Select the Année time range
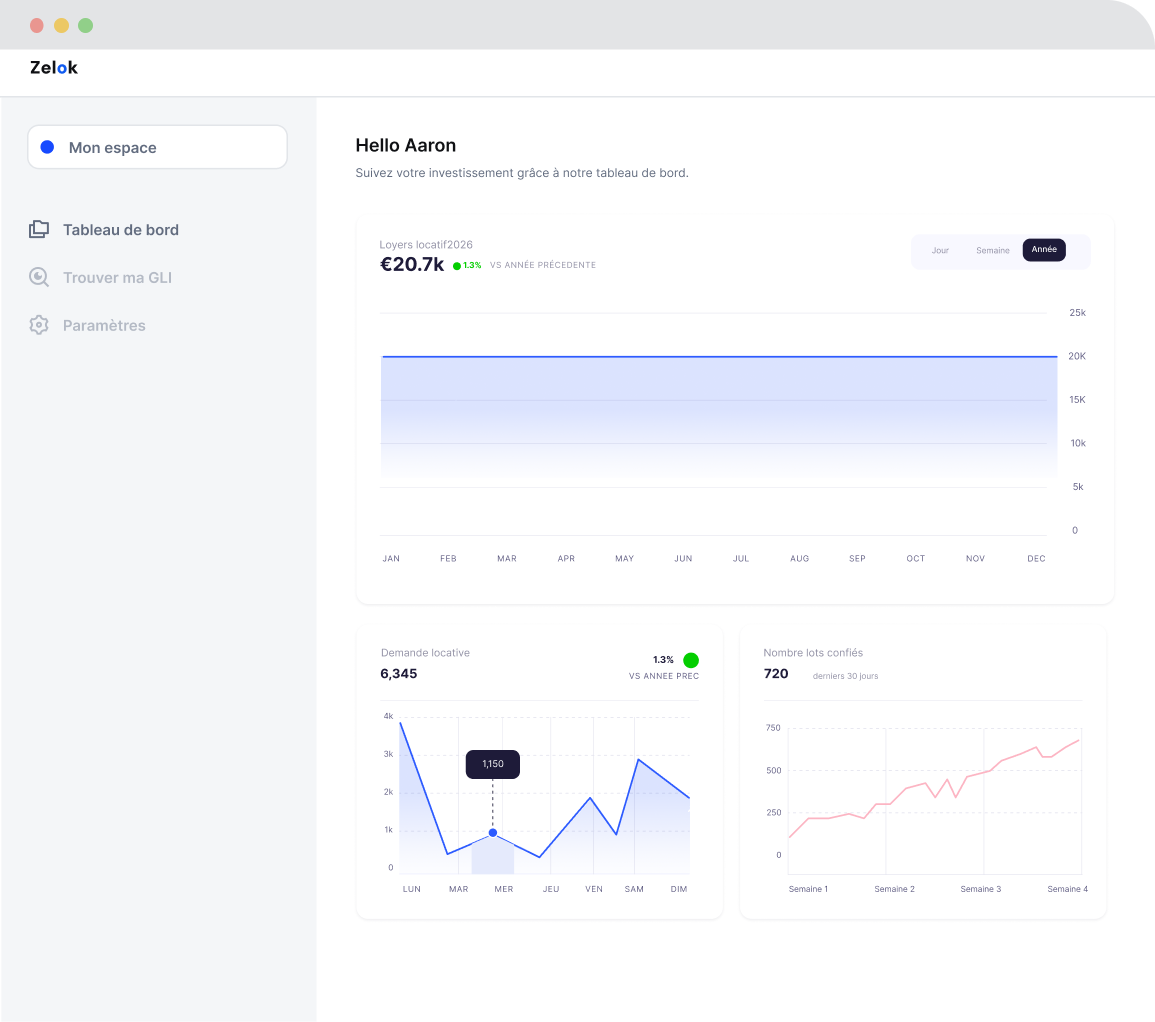Image resolution: width=1155 pixels, height=1022 pixels. click(1044, 250)
